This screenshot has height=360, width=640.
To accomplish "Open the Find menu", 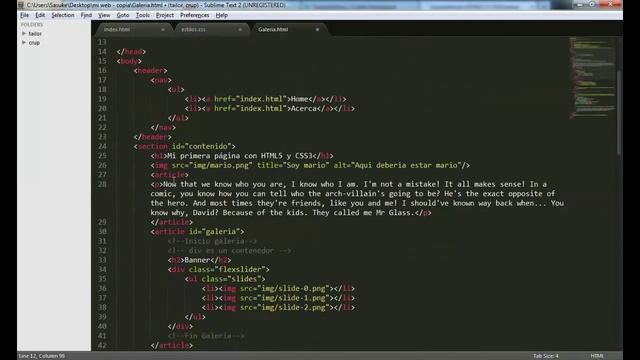I will 86,15.
